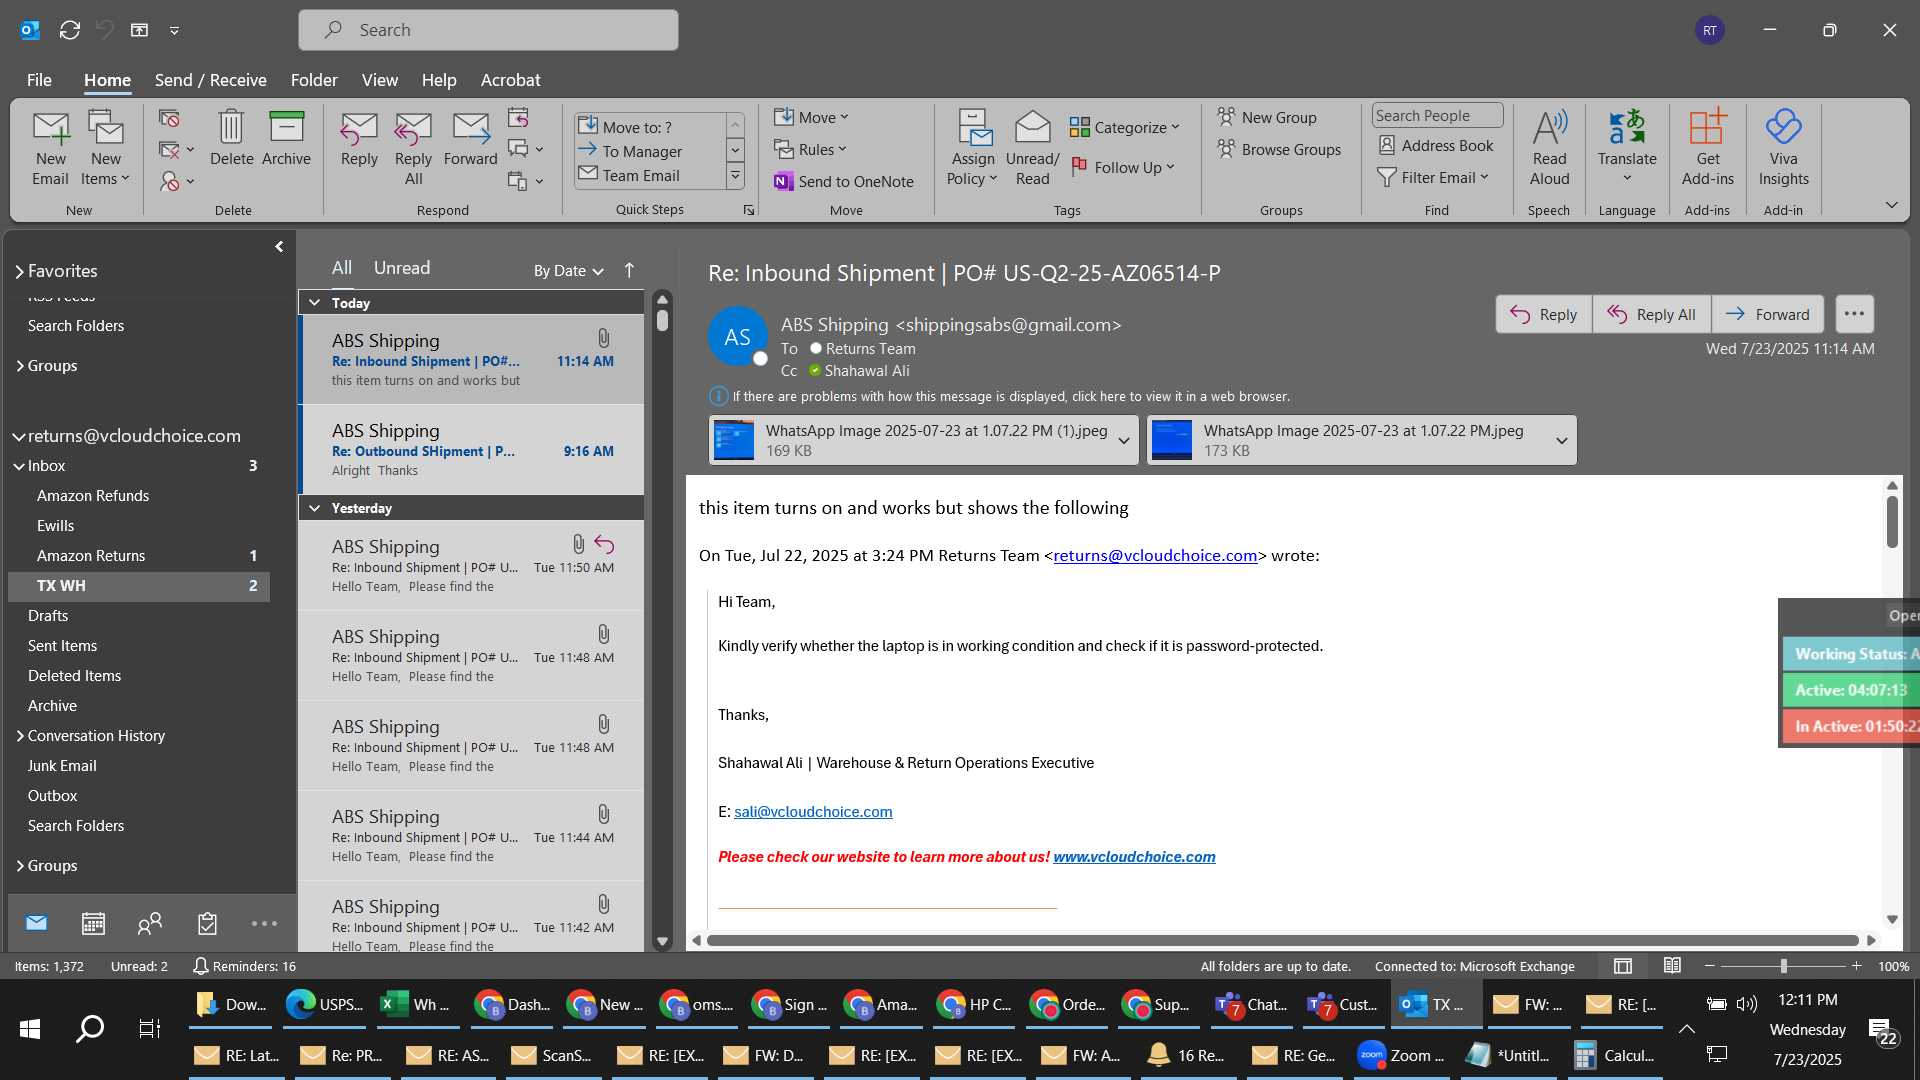This screenshot has width=1920, height=1080.
Task: Open By Date sort dropdown
Action: coord(568,270)
